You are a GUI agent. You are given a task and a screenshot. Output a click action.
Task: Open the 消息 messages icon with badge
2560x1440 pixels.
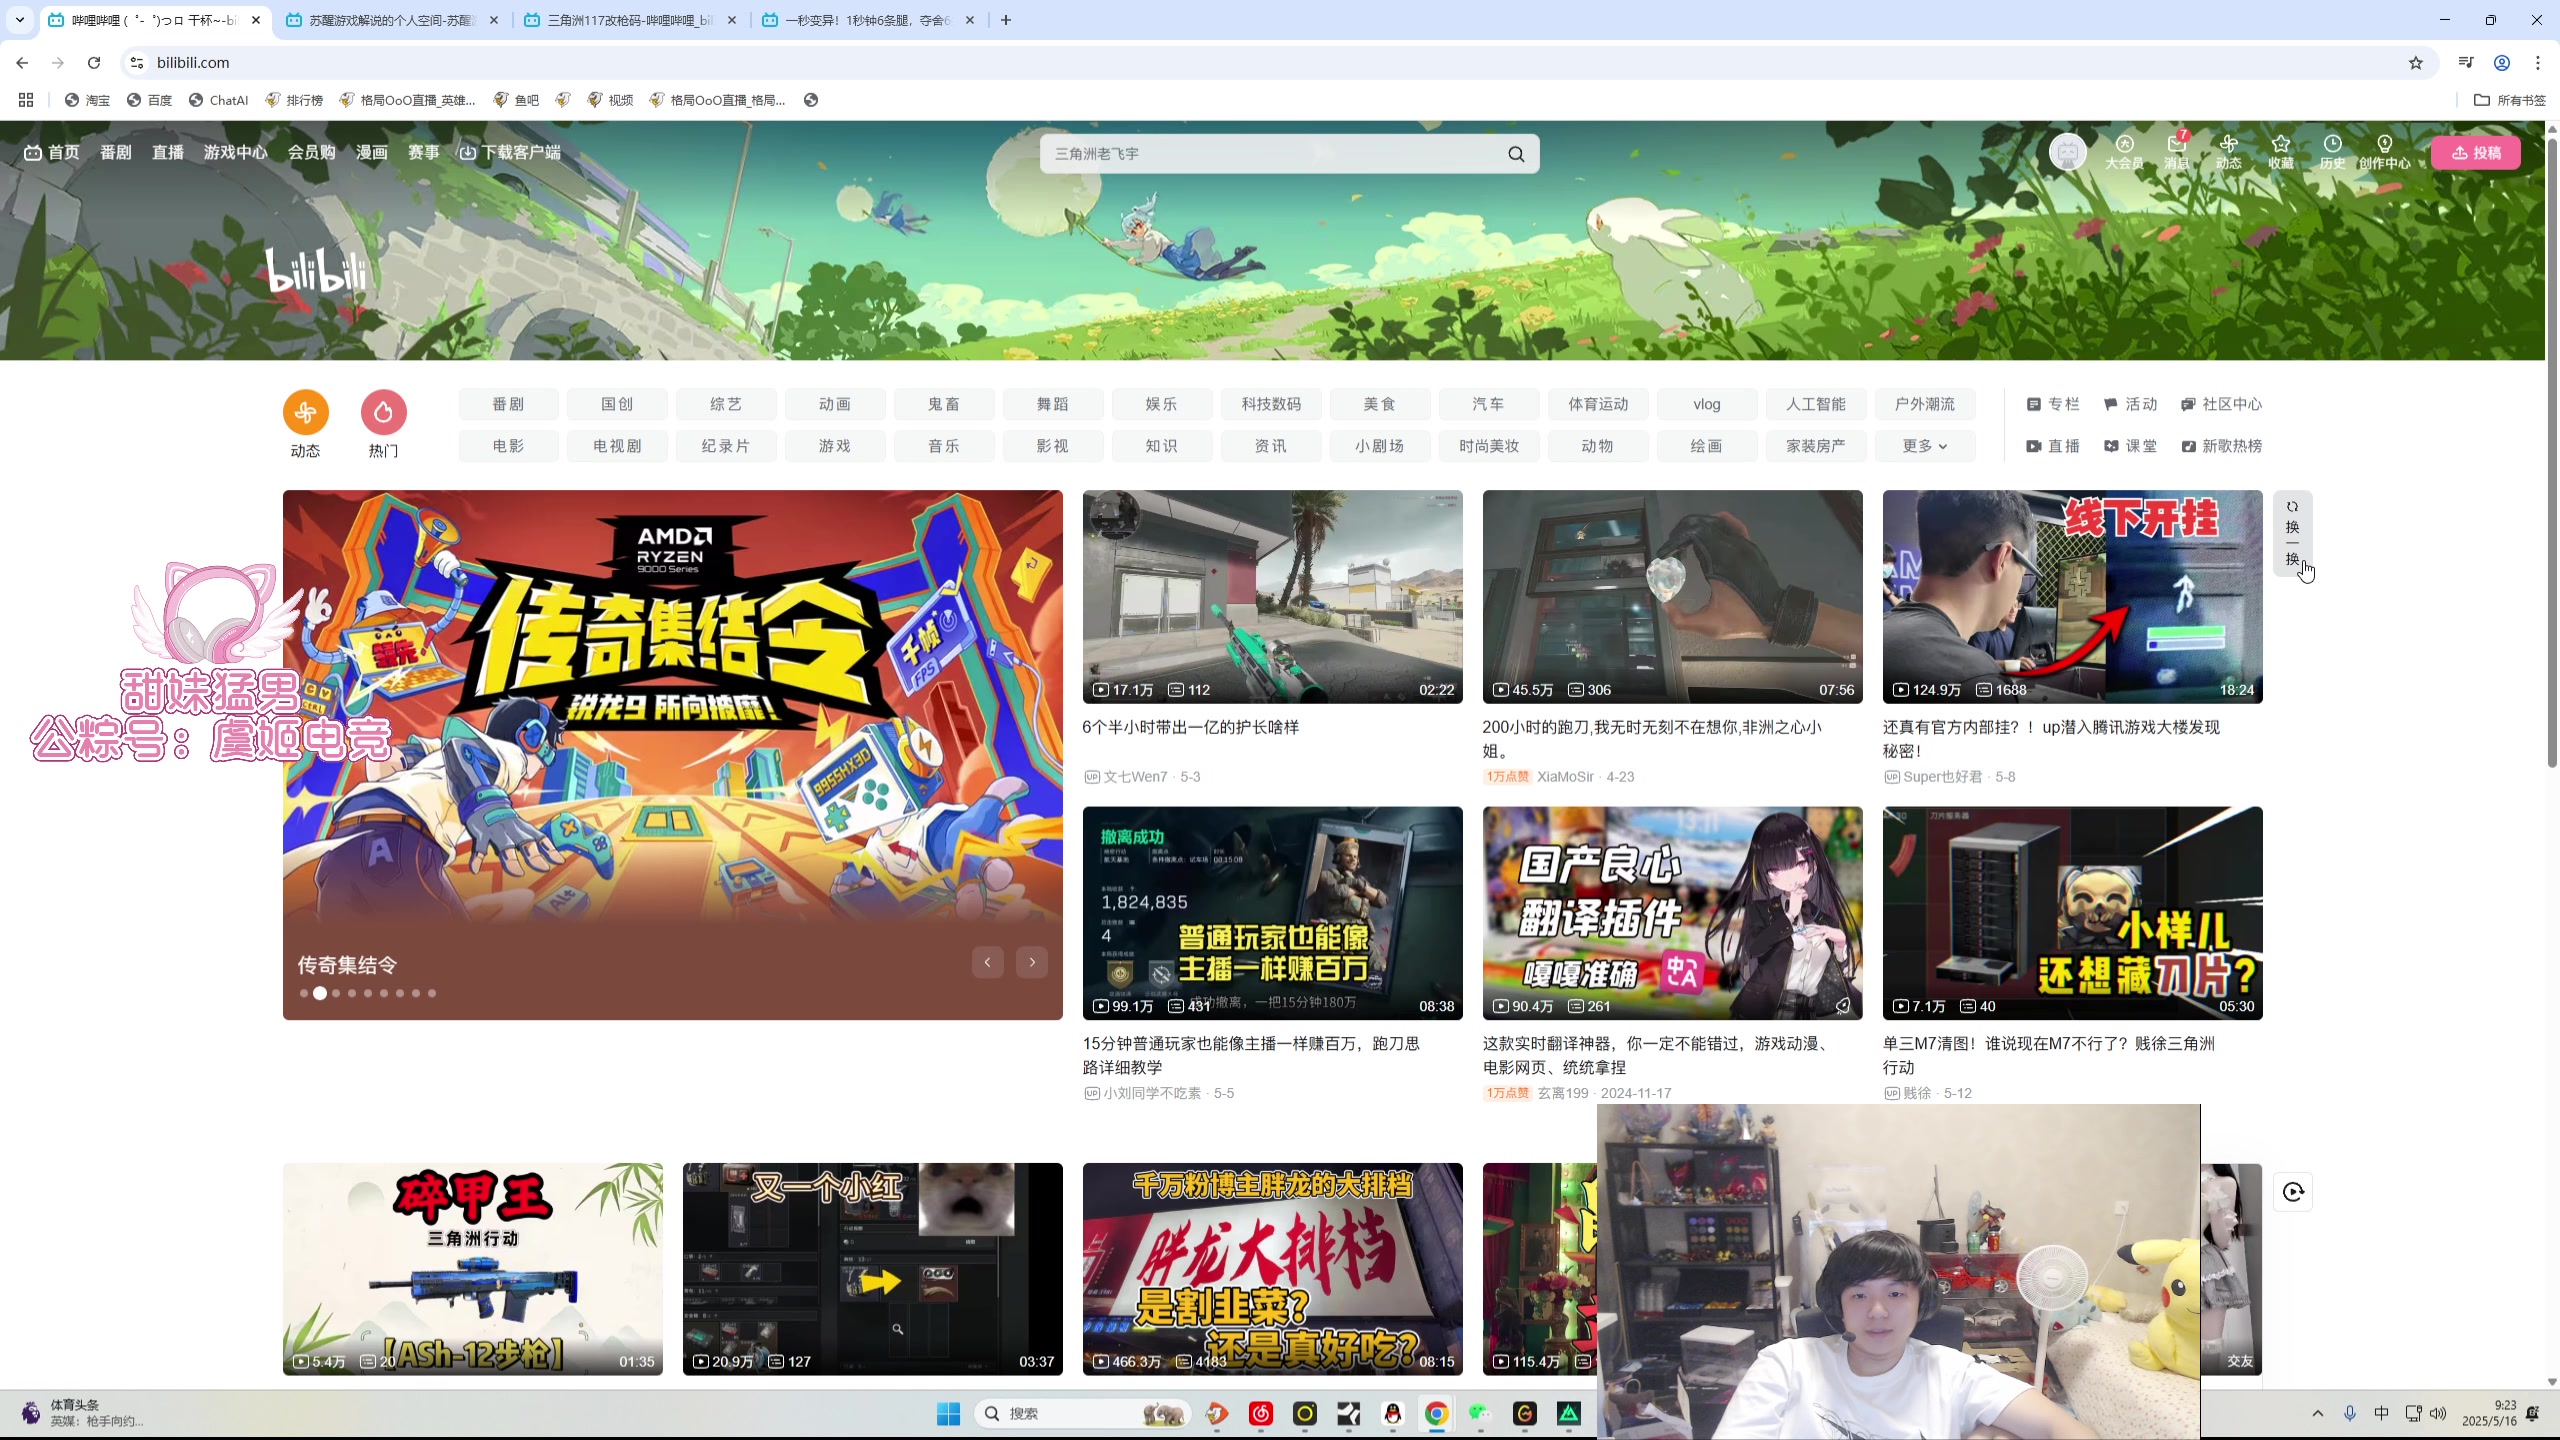2177,152
